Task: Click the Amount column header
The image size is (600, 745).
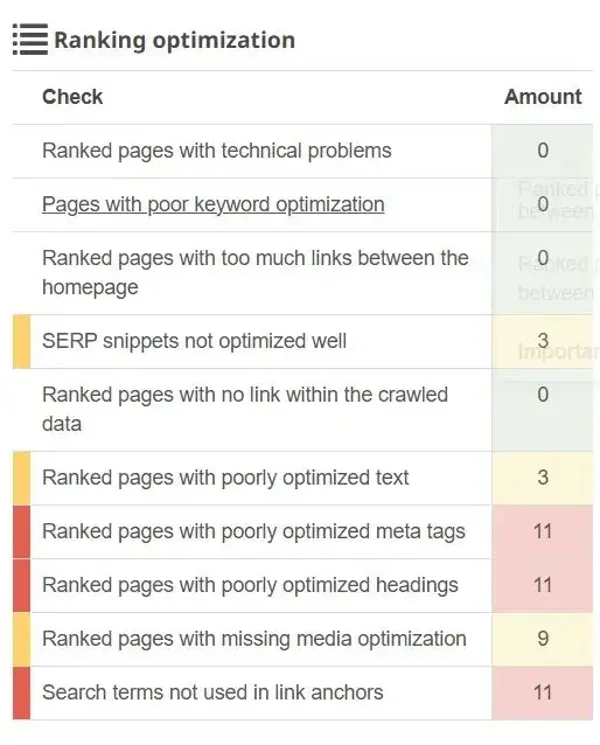Action: coord(542,97)
